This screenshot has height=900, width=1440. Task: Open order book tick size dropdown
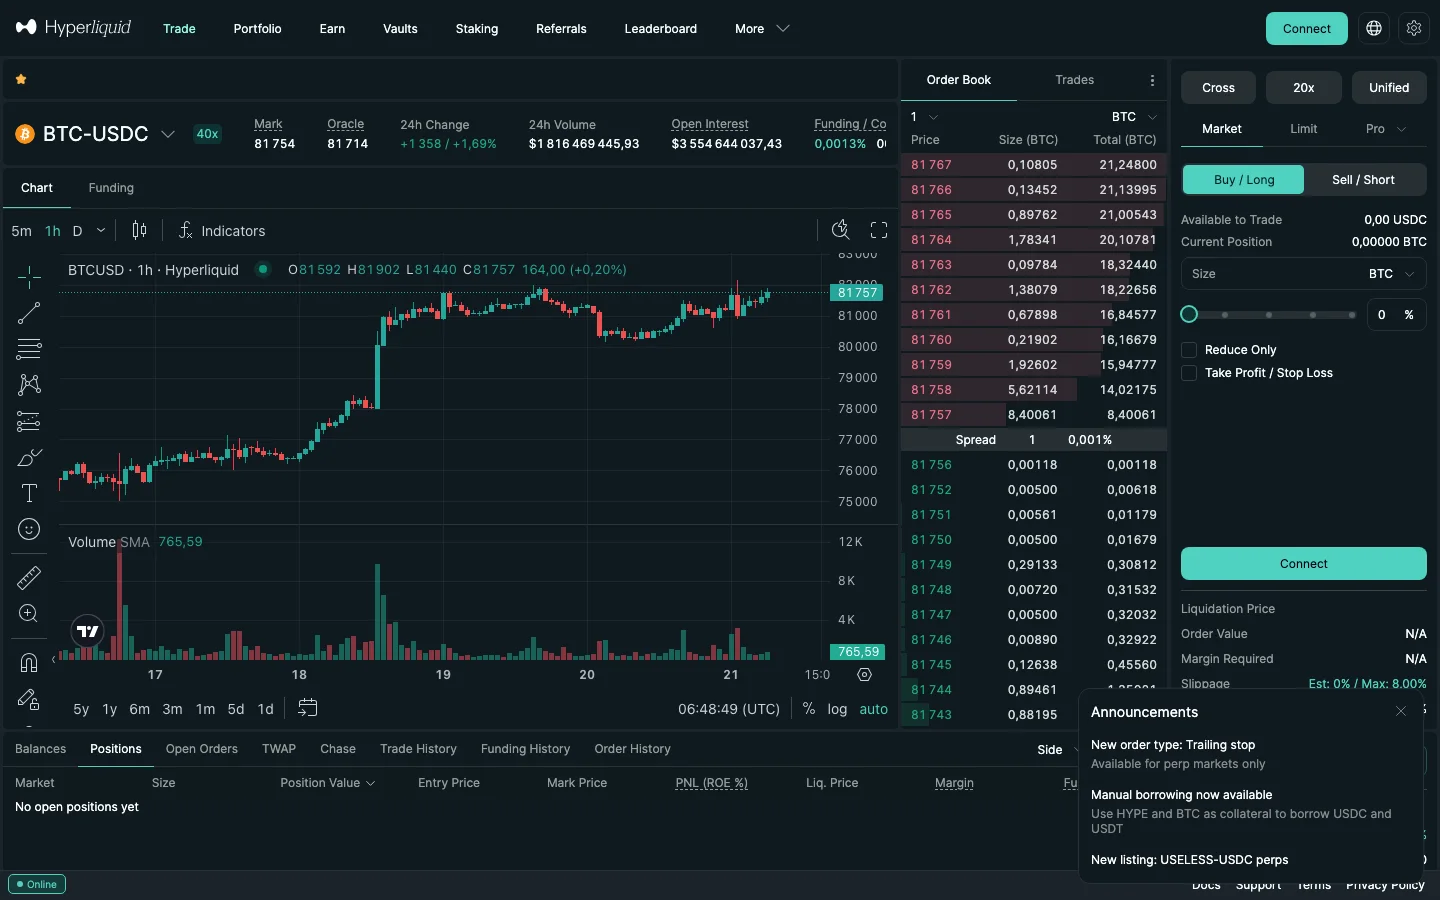(x=924, y=117)
